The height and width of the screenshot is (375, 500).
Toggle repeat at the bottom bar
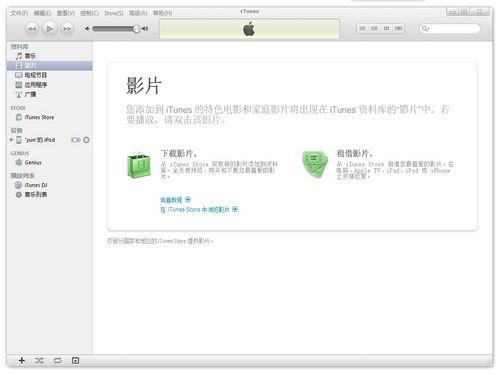coord(57,360)
